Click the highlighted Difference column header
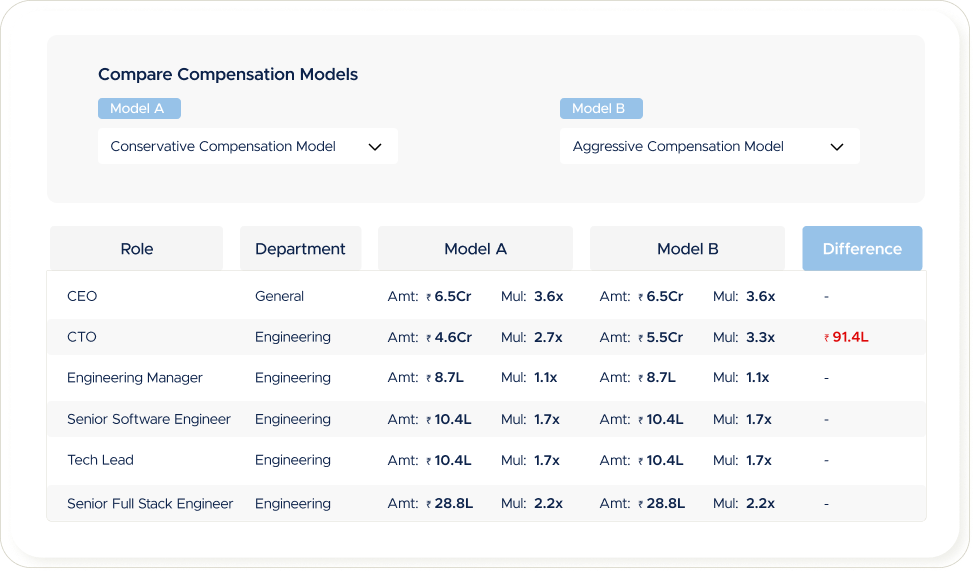The height and width of the screenshot is (574, 976). [x=862, y=249]
